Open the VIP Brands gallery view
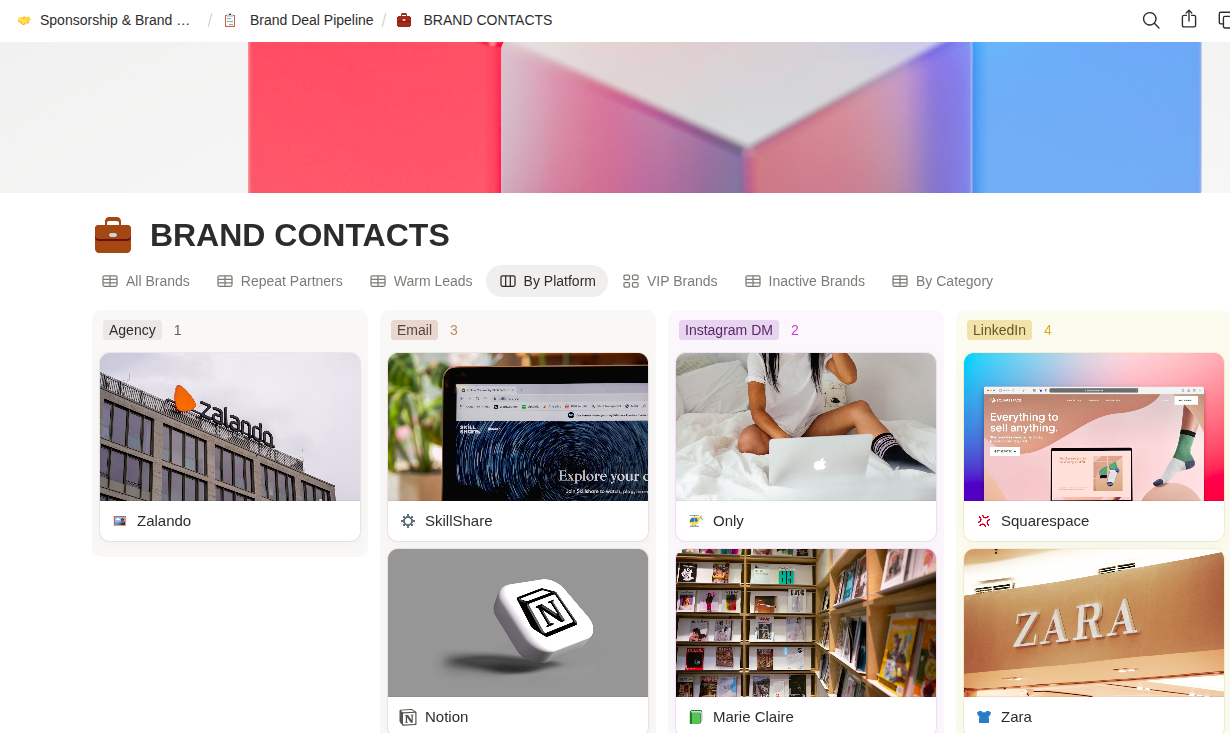Viewport: 1230px width, 733px height. [x=670, y=281]
